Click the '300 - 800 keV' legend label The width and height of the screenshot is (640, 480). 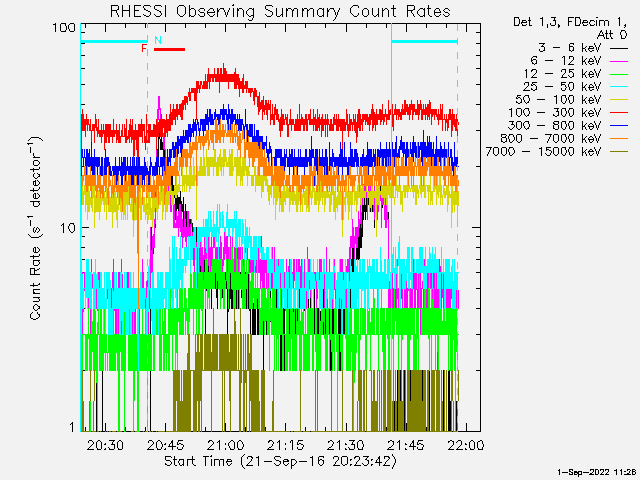coord(555,126)
